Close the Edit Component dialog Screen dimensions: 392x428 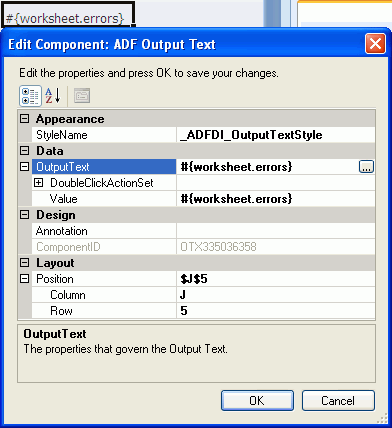pos(375,44)
